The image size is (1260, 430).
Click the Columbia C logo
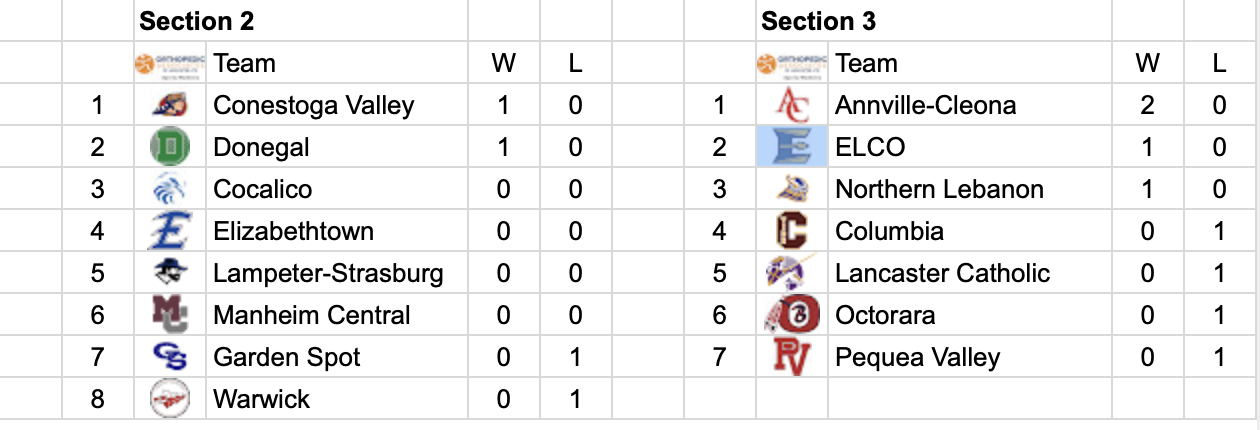pos(791,231)
